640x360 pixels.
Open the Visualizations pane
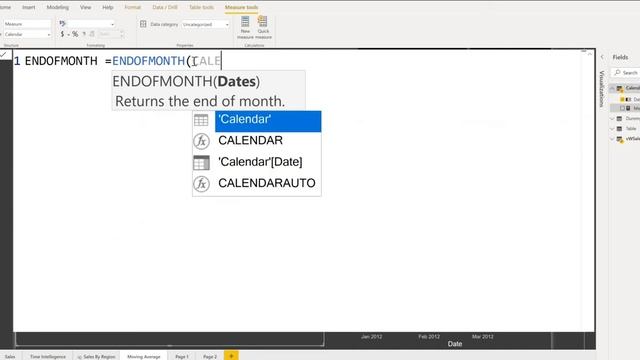pos(602,89)
